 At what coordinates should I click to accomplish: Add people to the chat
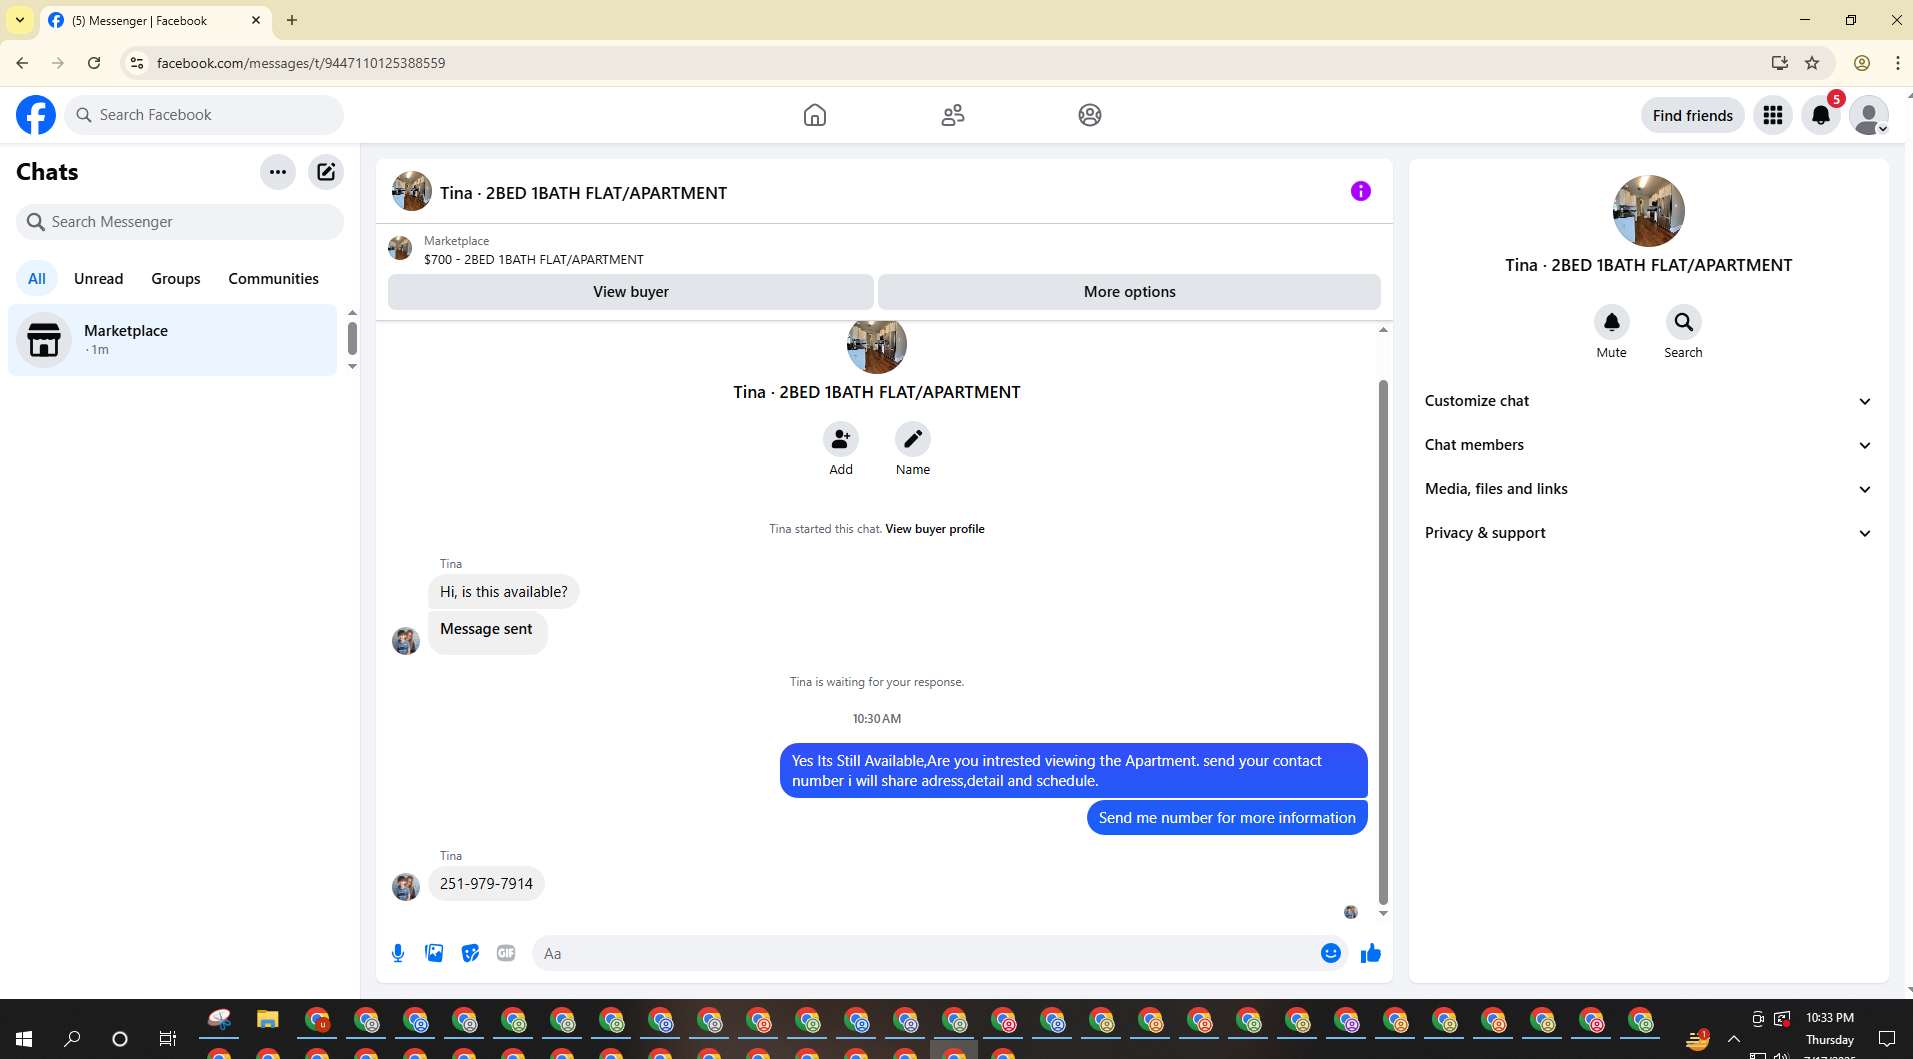click(x=841, y=439)
